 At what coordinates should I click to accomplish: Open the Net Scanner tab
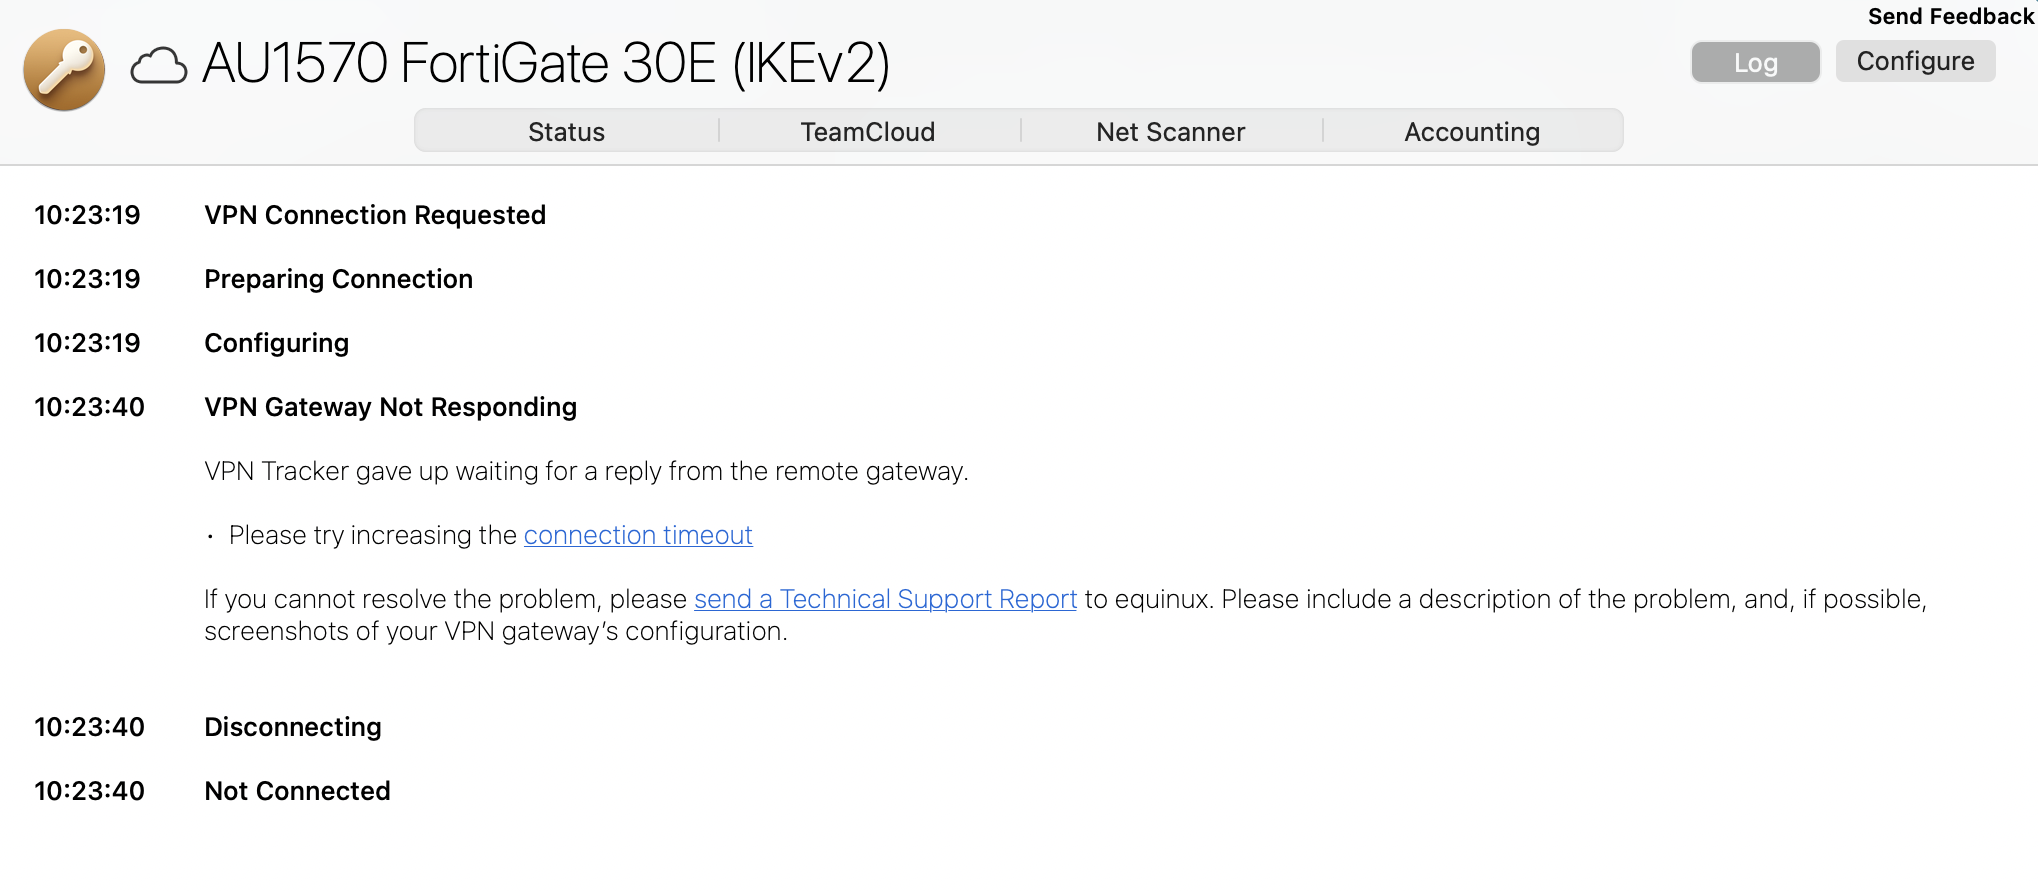1170,131
